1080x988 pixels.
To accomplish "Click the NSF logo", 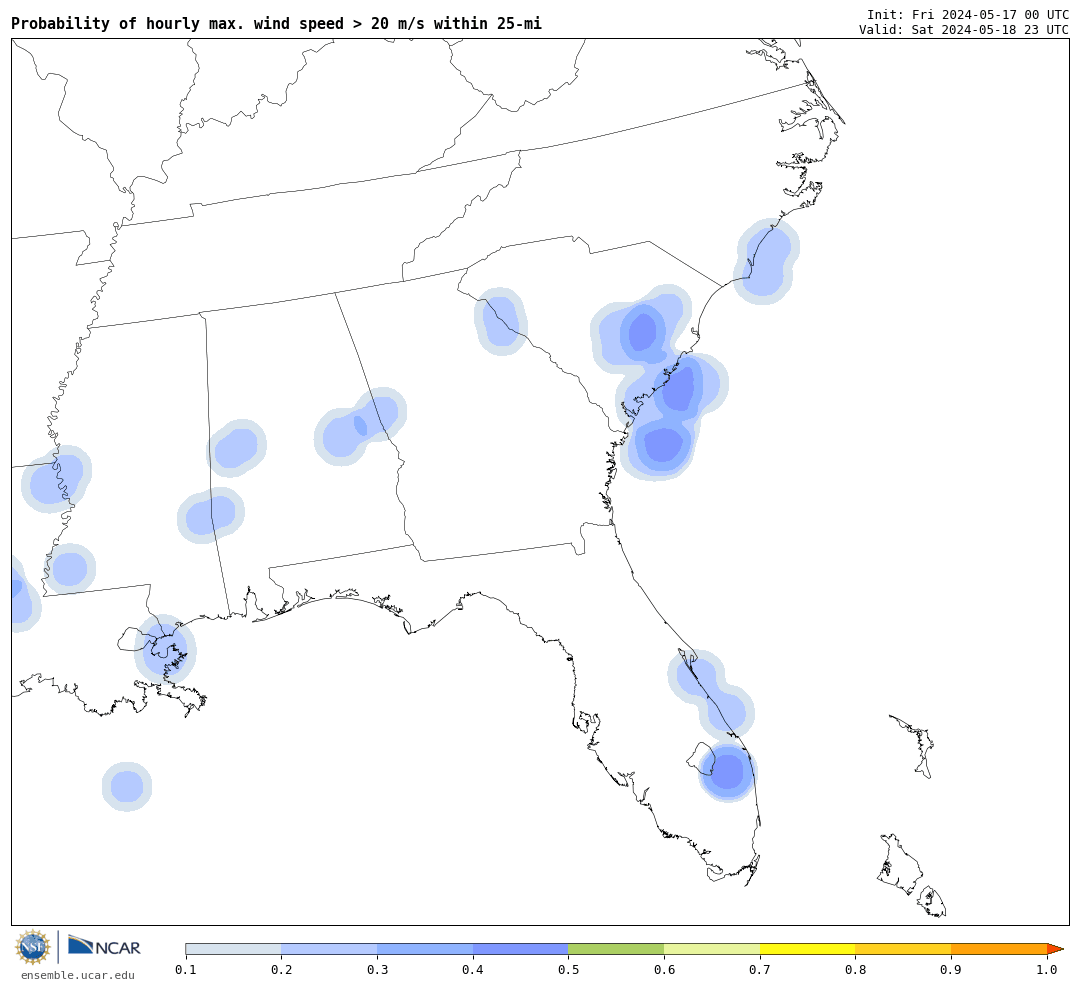I will (x=33, y=947).
